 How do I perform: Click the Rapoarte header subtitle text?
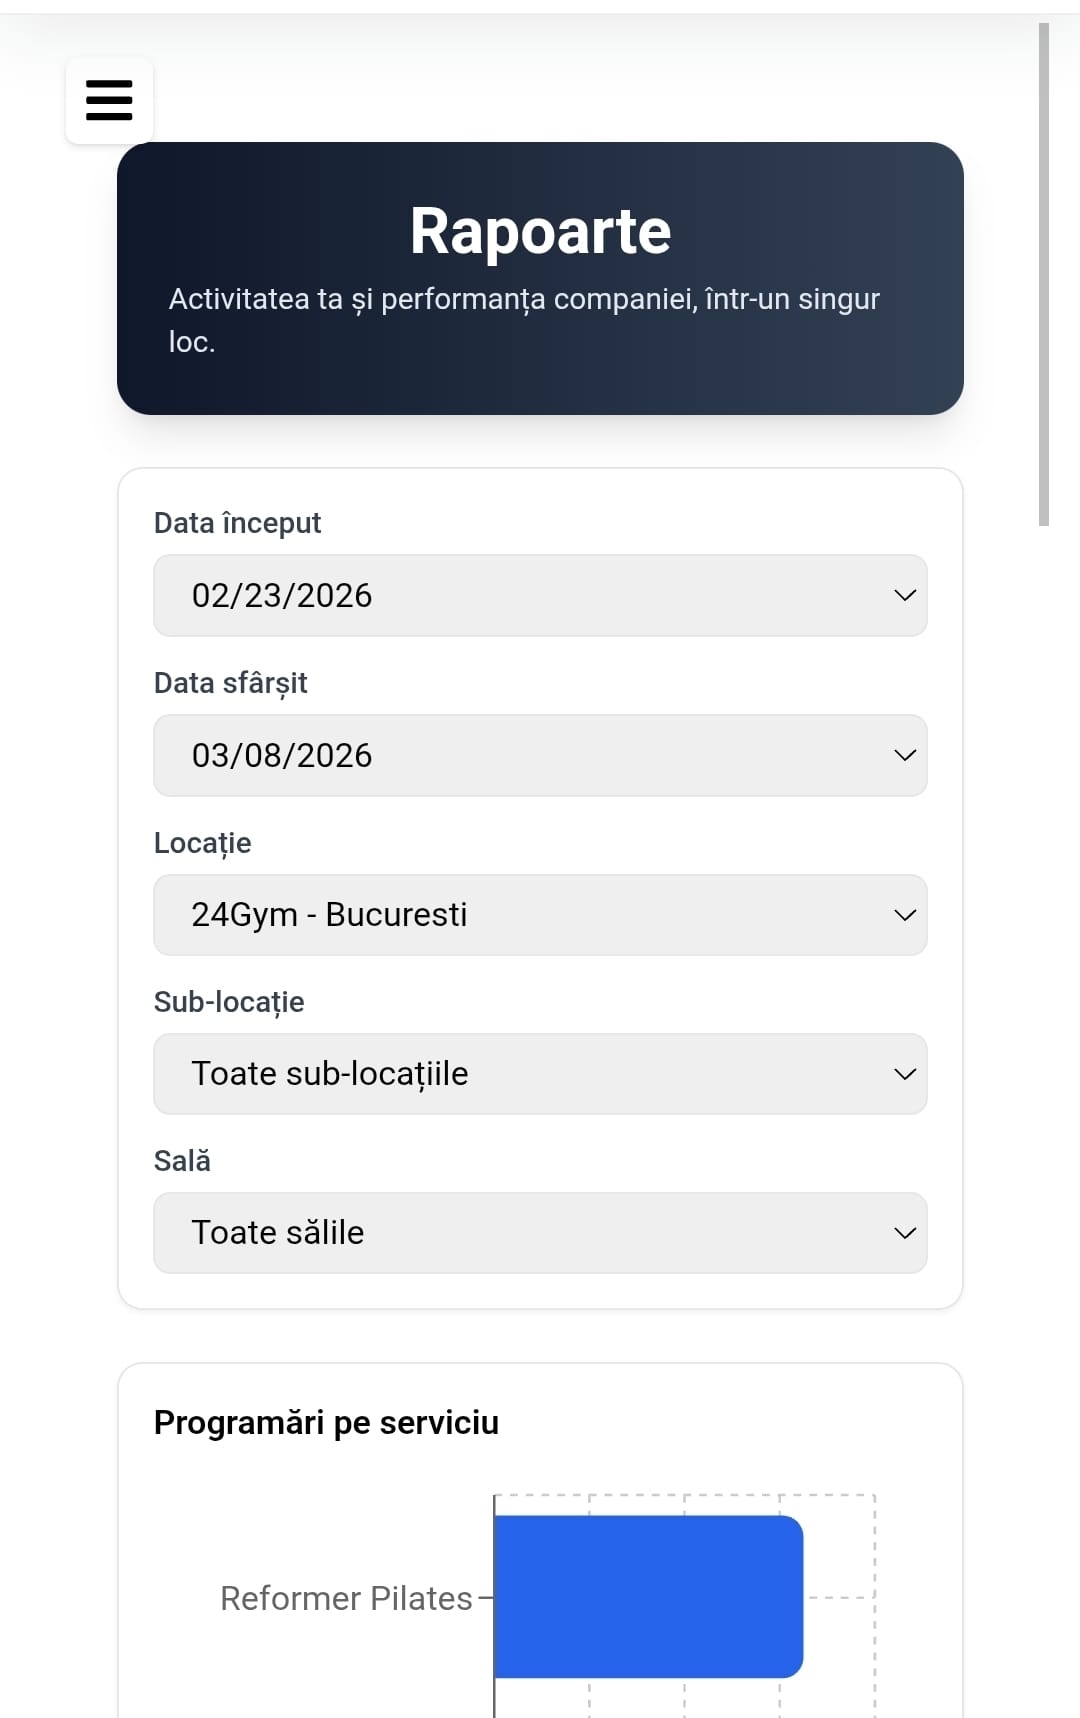(524, 320)
